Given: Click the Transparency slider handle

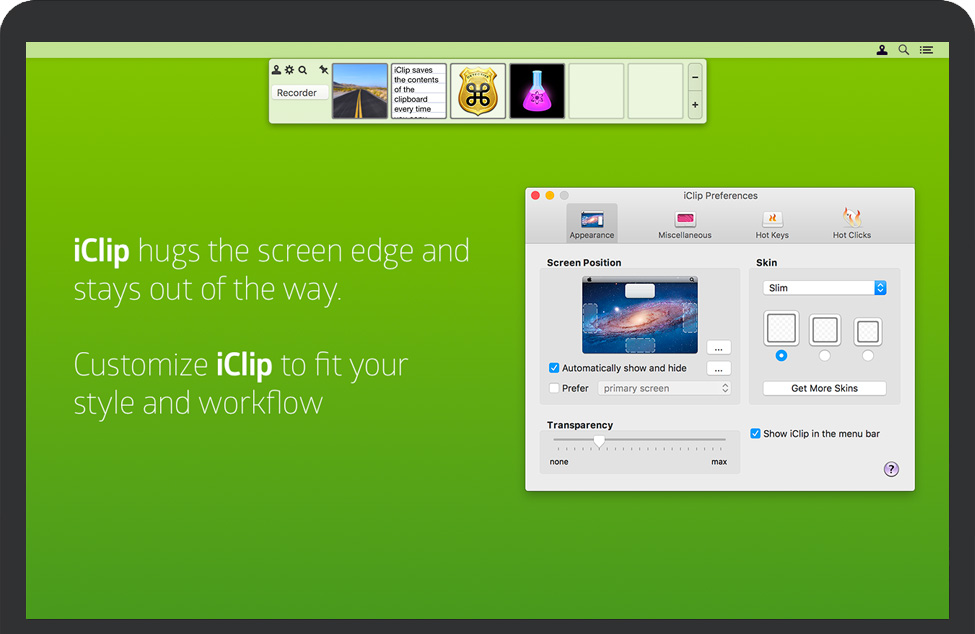Looking at the screenshot, I should click(599, 440).
